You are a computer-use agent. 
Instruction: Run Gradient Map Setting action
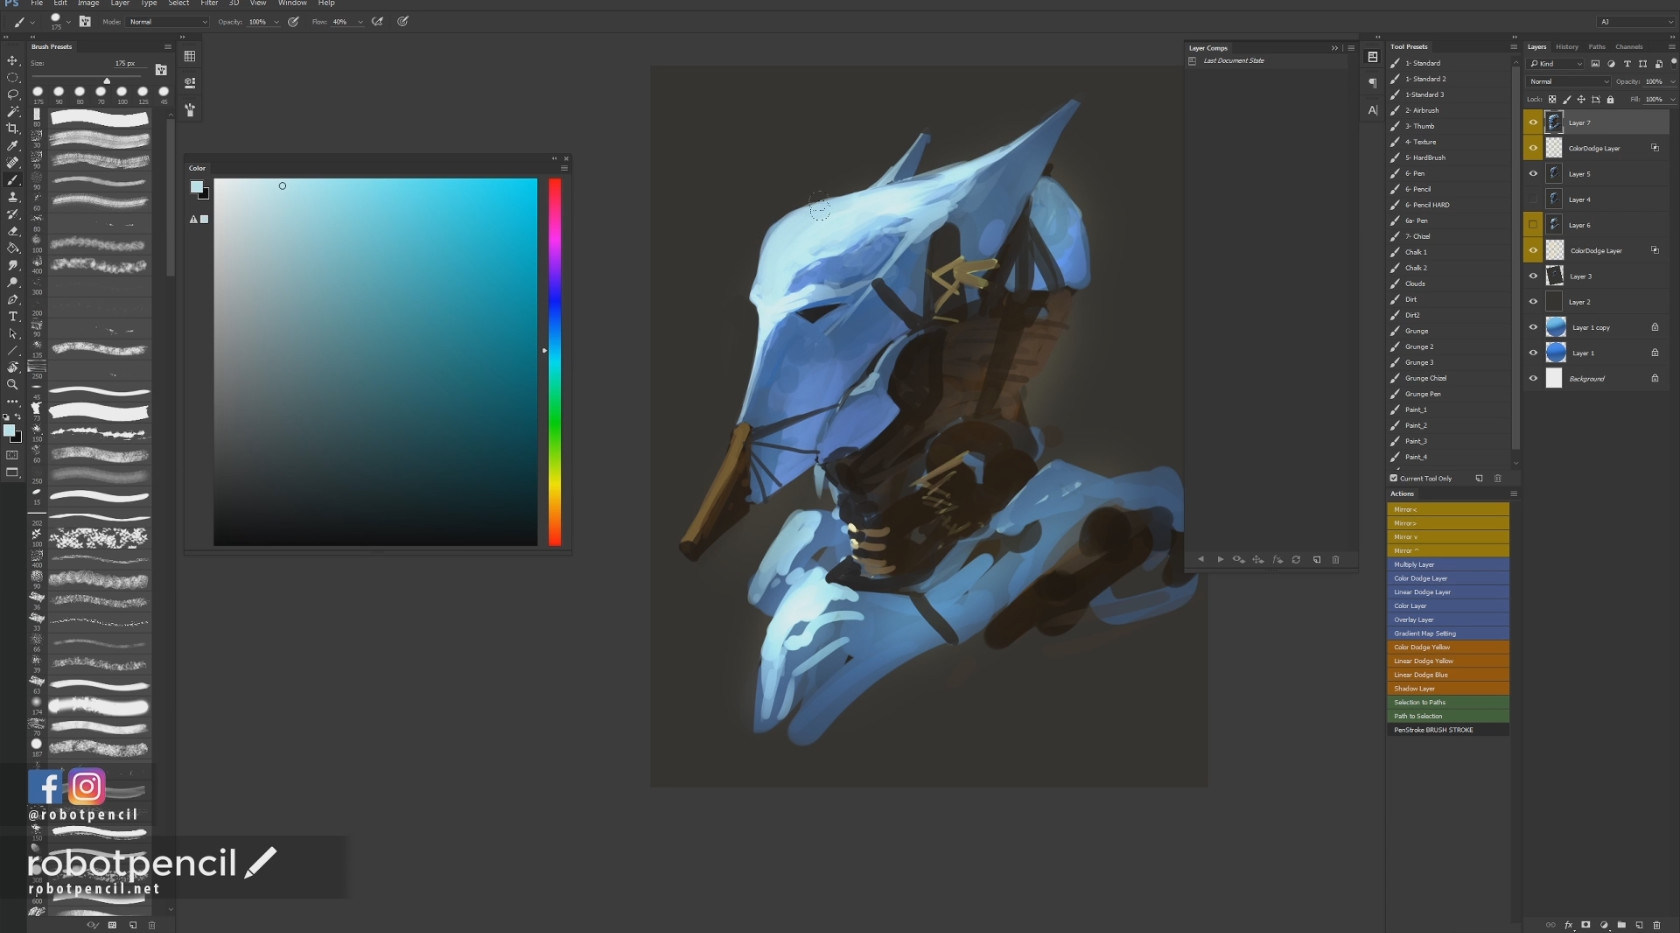click(x=1448, y=634)
